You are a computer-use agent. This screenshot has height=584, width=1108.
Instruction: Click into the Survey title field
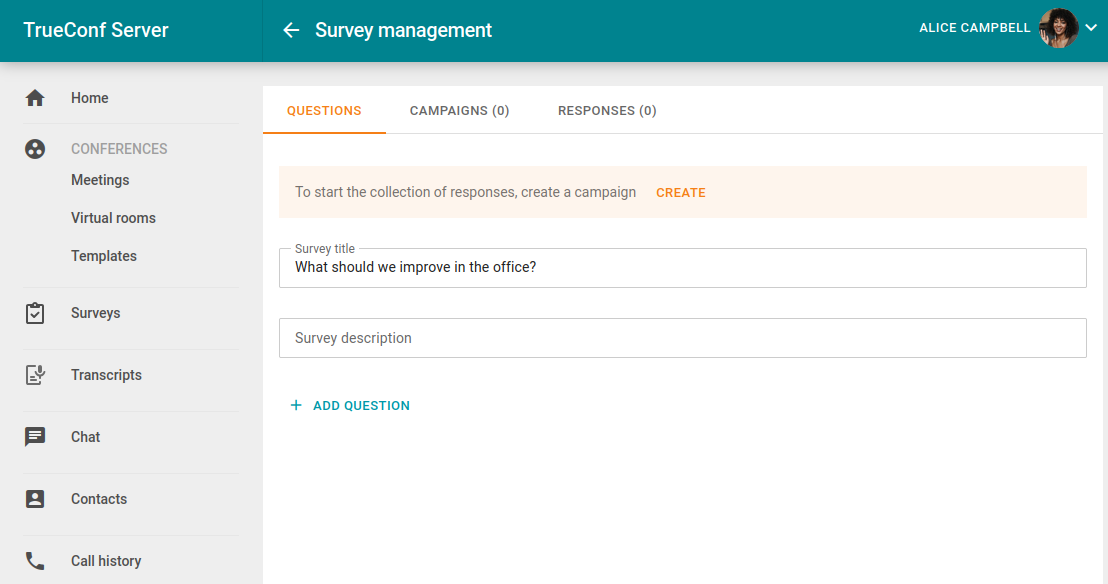point(682,268)
